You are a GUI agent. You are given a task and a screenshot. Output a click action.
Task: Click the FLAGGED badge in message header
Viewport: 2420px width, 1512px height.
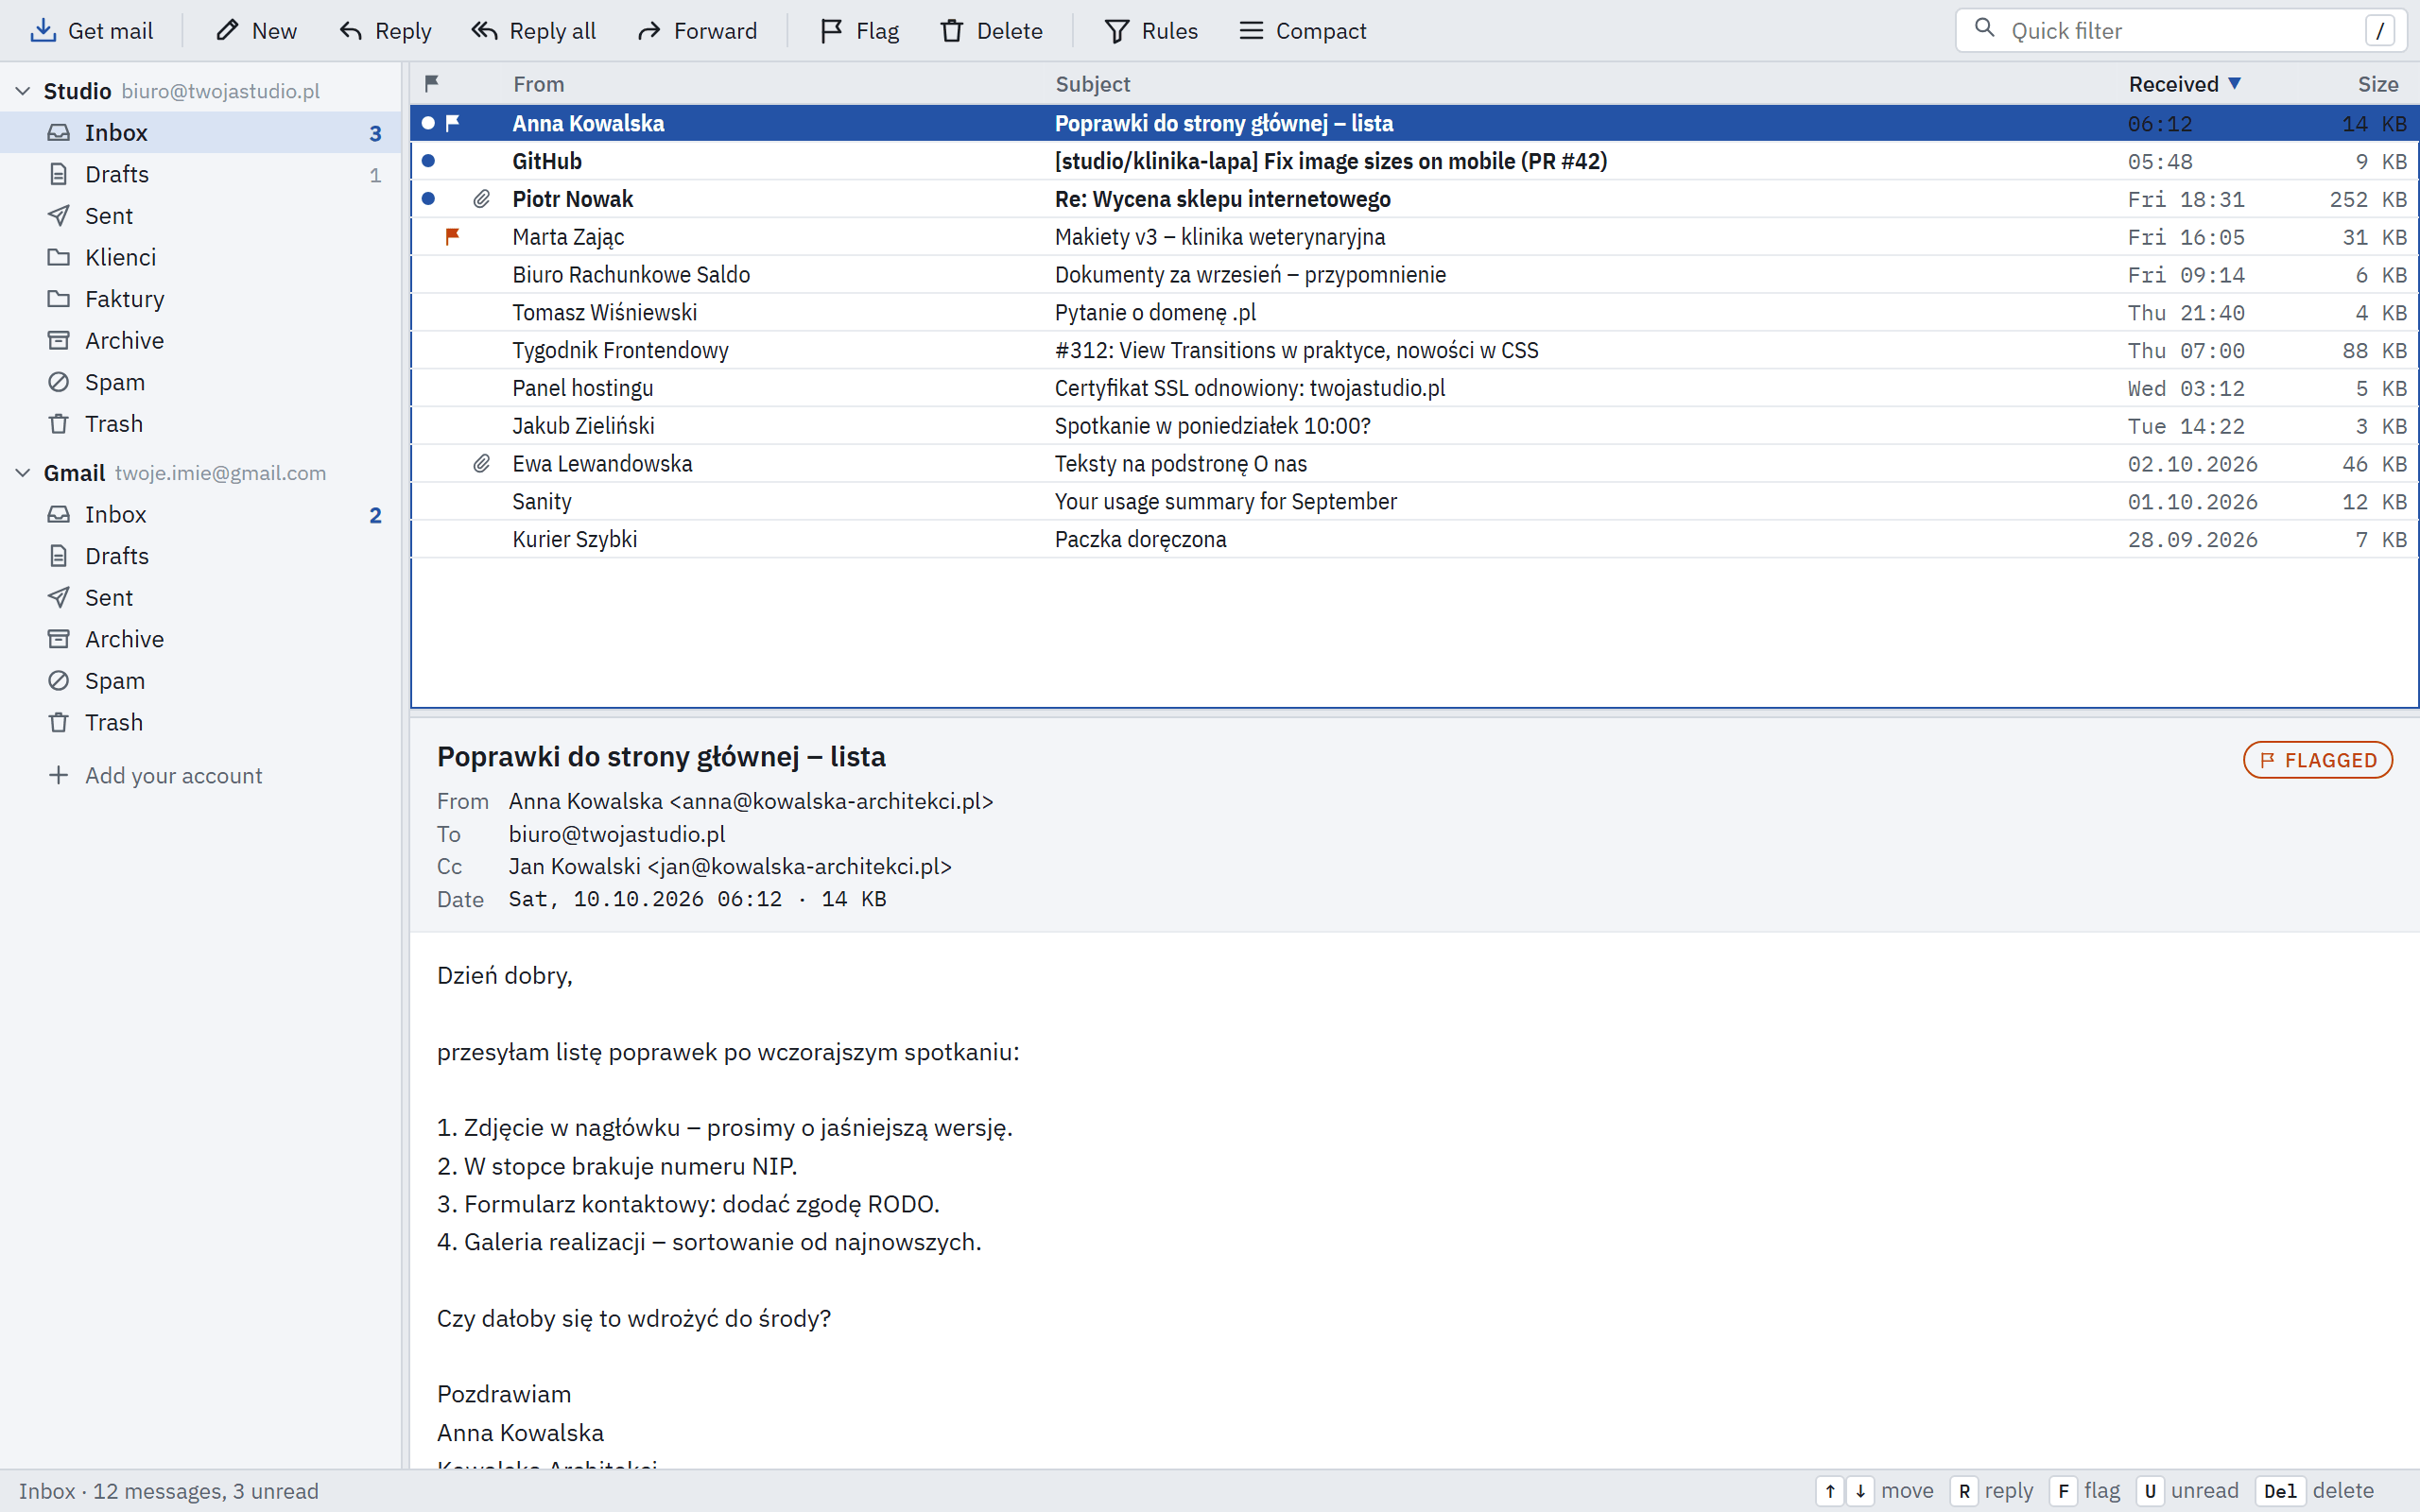[x=2317, y=760]
